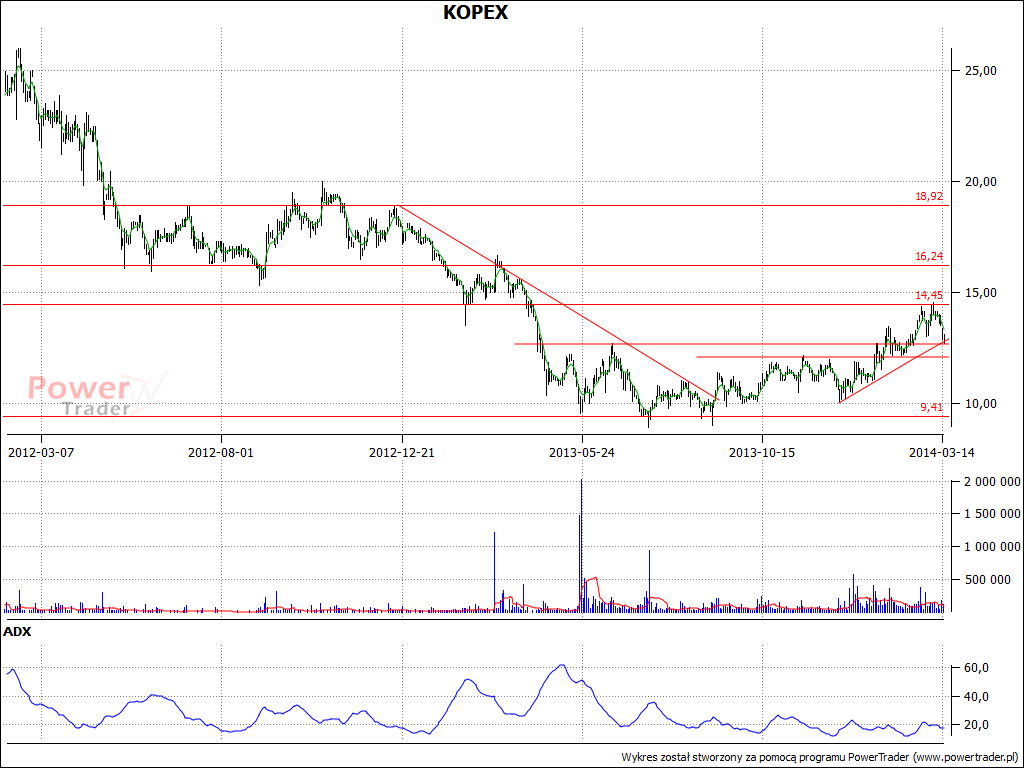Click the 1 500 000 volume axis label

[x=991, y=514]
